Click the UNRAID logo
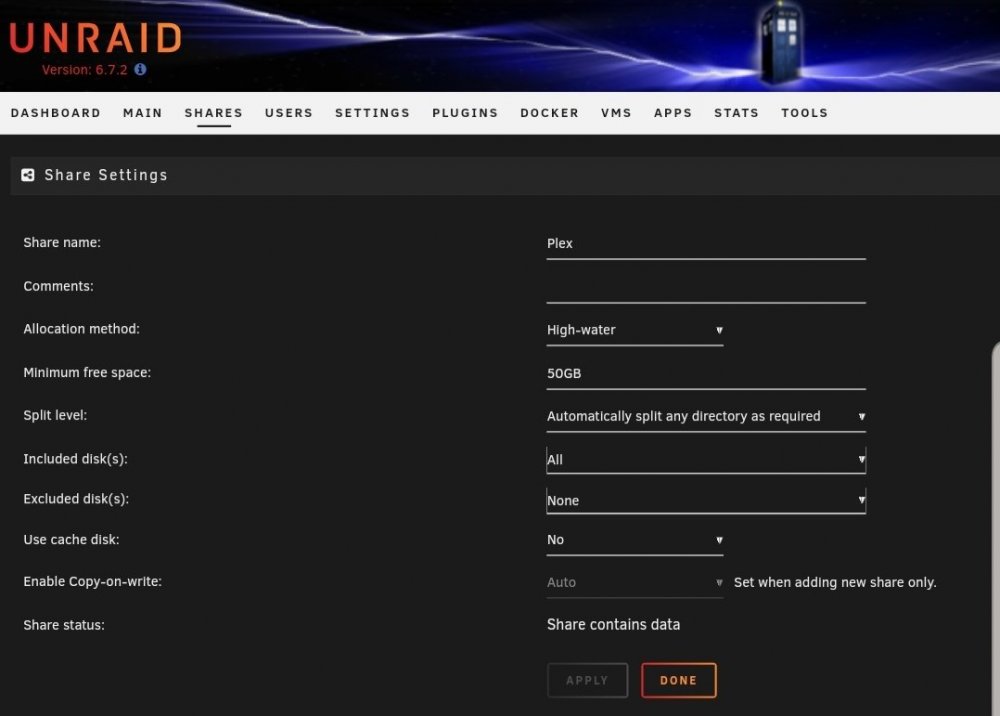 click(96, 38)
